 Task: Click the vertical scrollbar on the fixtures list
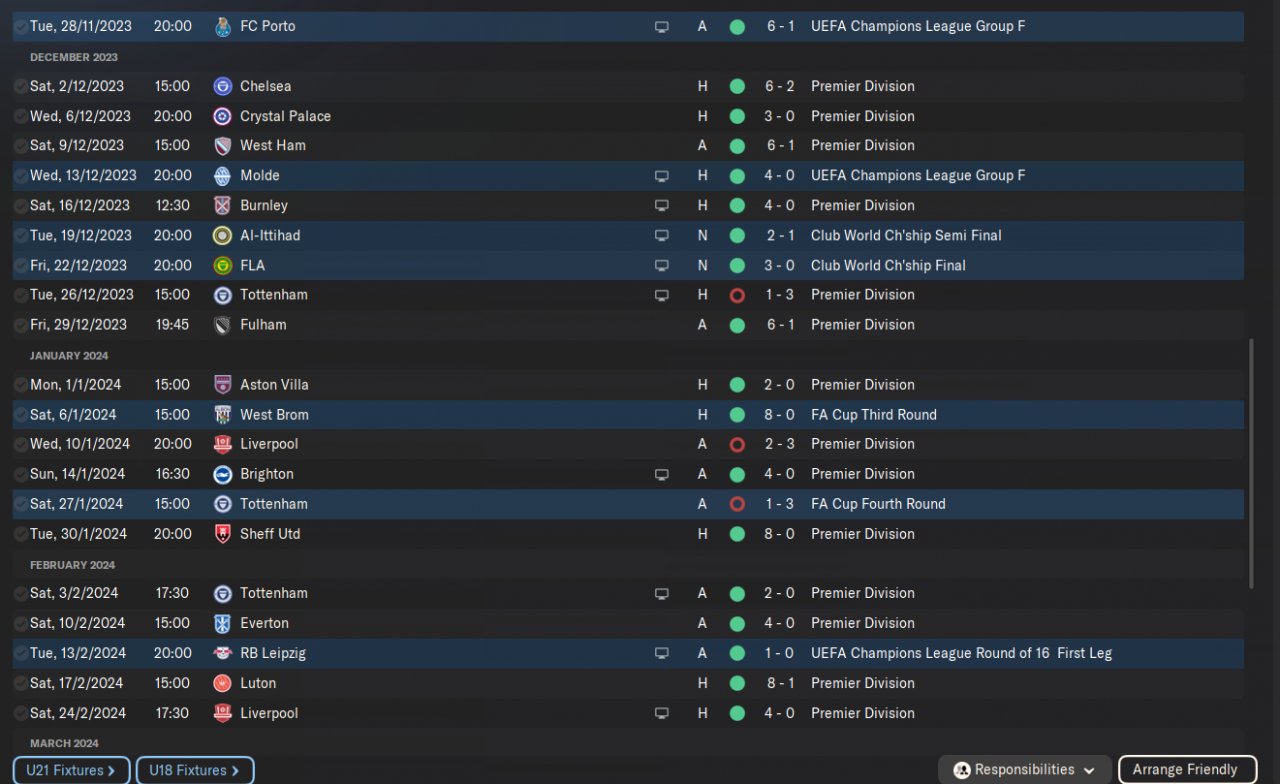tap(1251, 462)
